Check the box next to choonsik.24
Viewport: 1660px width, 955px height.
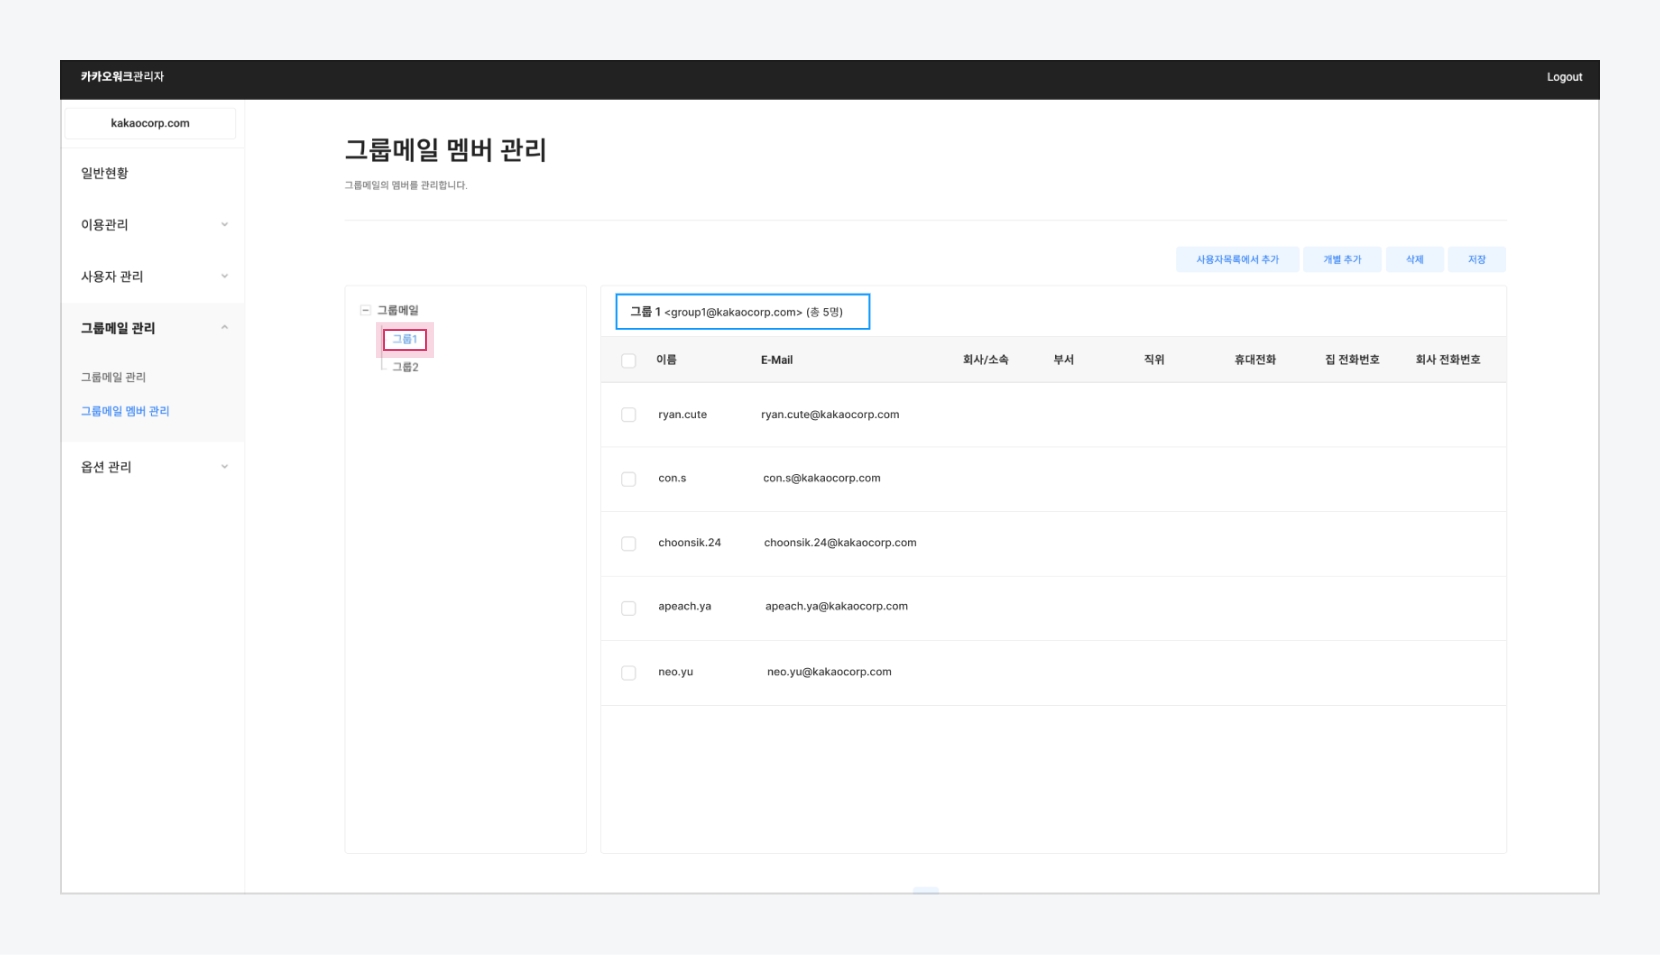click(x=628, y=544)
